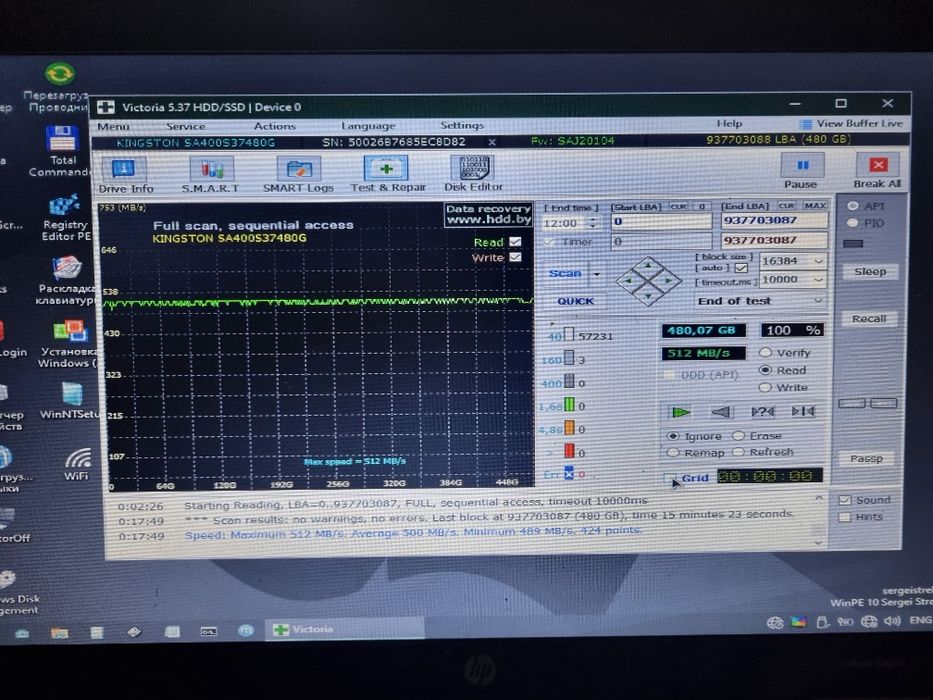Image resolution: width=933 pixels, height=700 pixels.
Task: Open SMART Logs
Action: 298,175
